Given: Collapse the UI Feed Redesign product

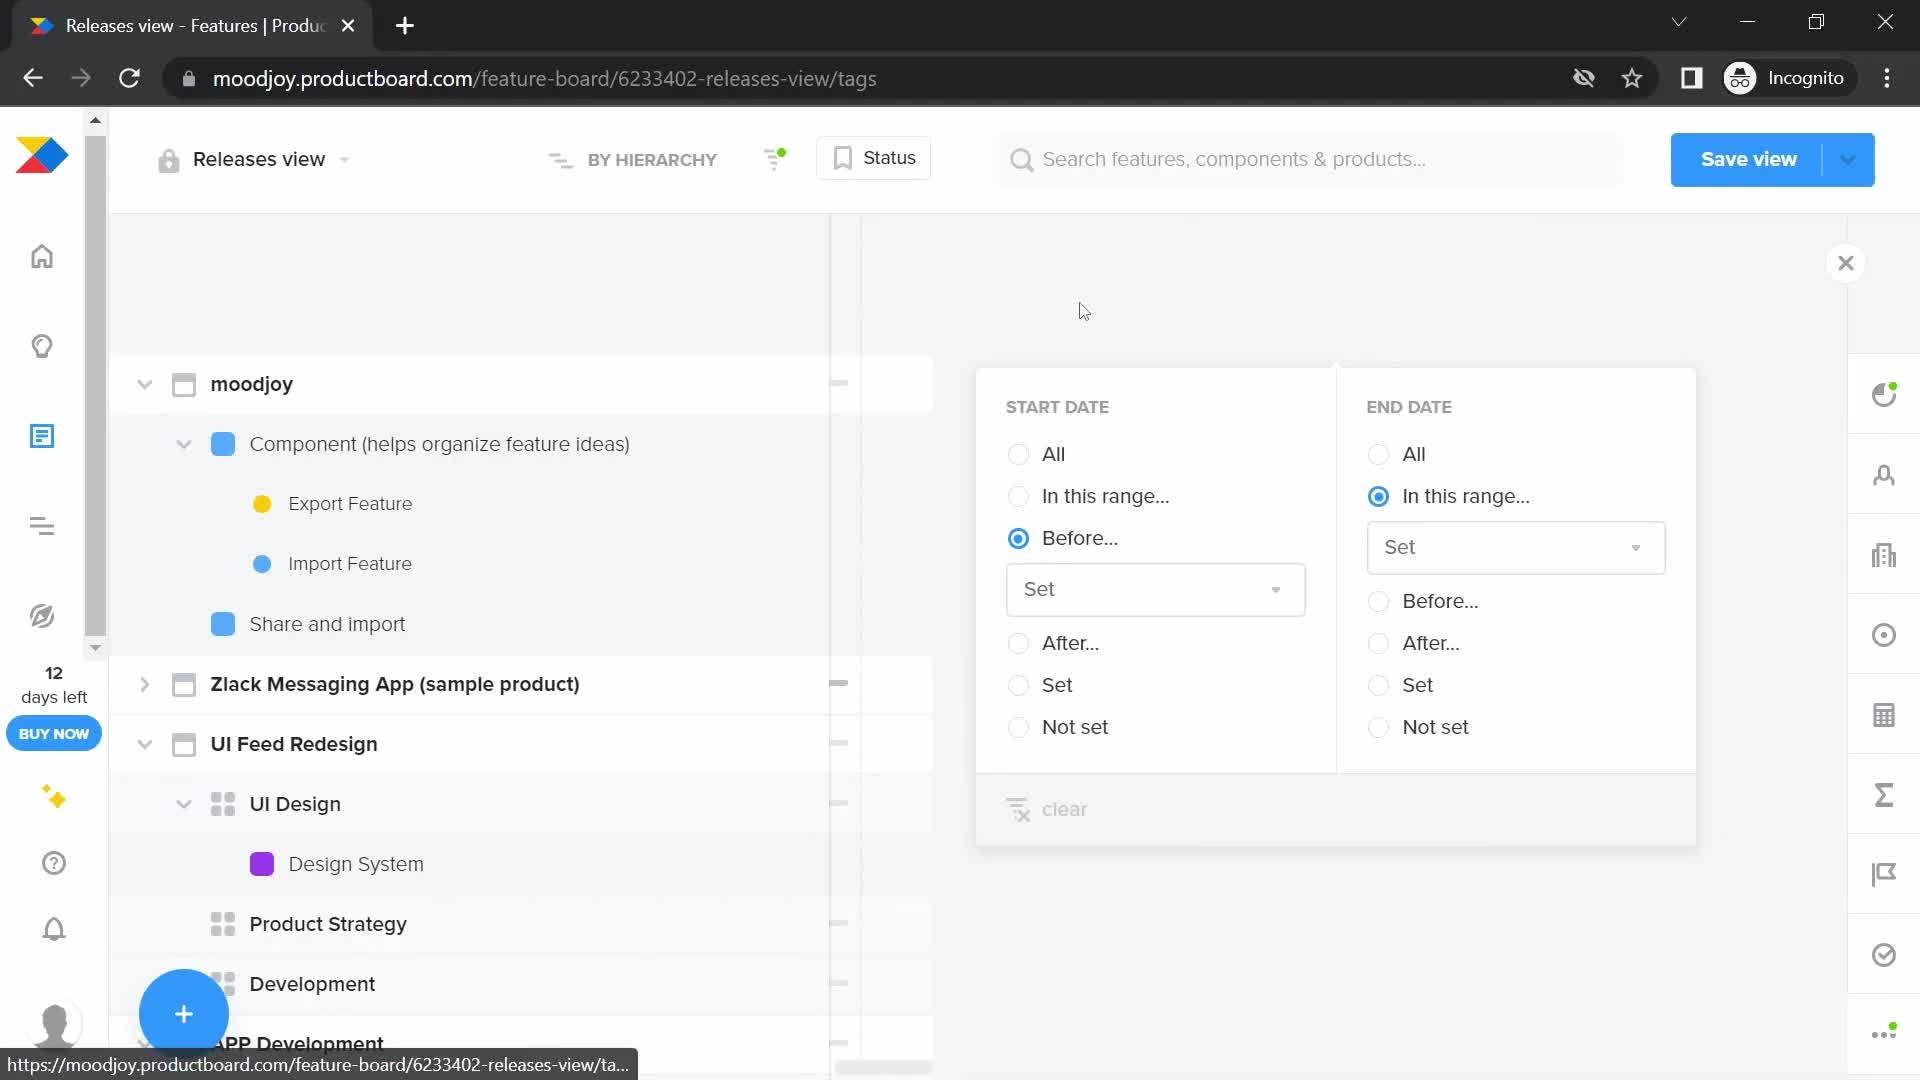Looking at the screenshot, I should 145,744.
